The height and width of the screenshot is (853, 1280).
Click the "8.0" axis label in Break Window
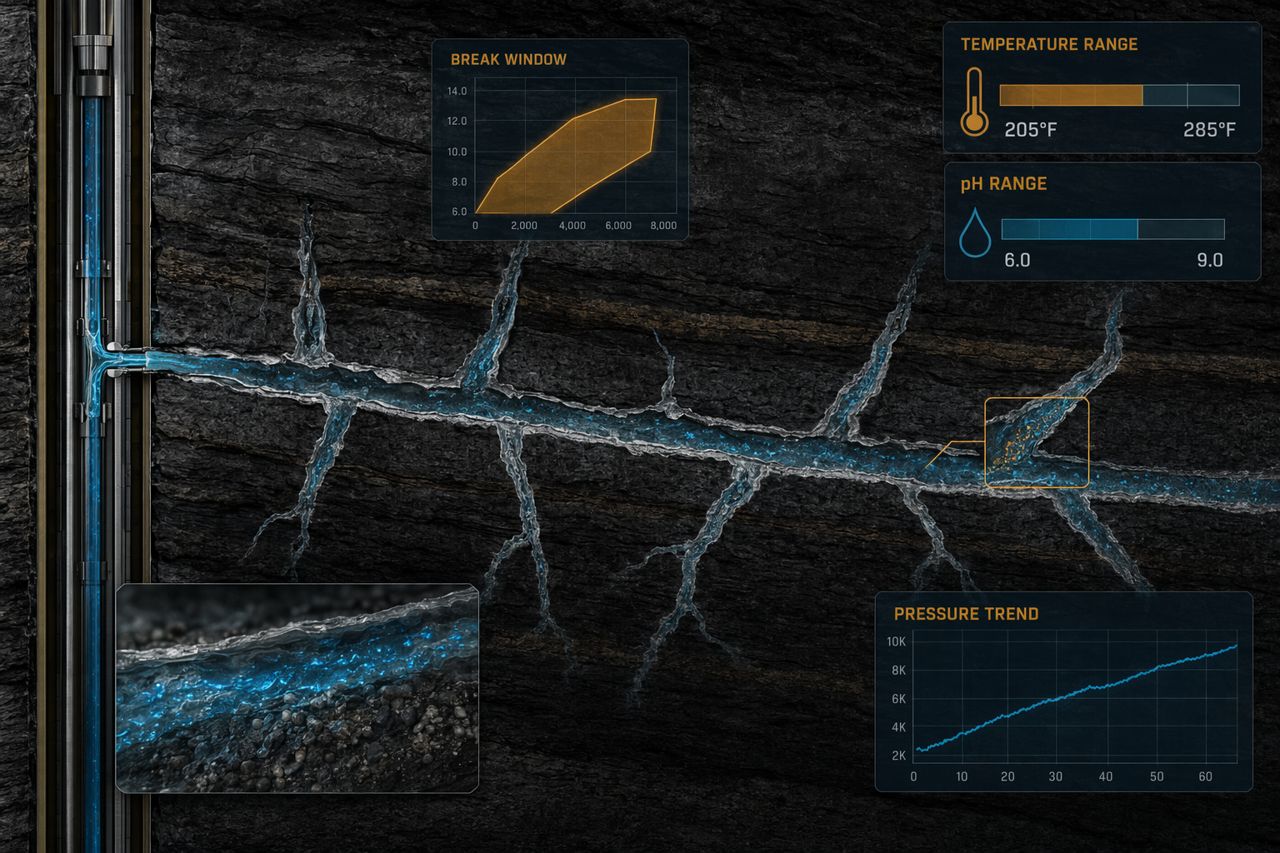[x=459, y=182]
